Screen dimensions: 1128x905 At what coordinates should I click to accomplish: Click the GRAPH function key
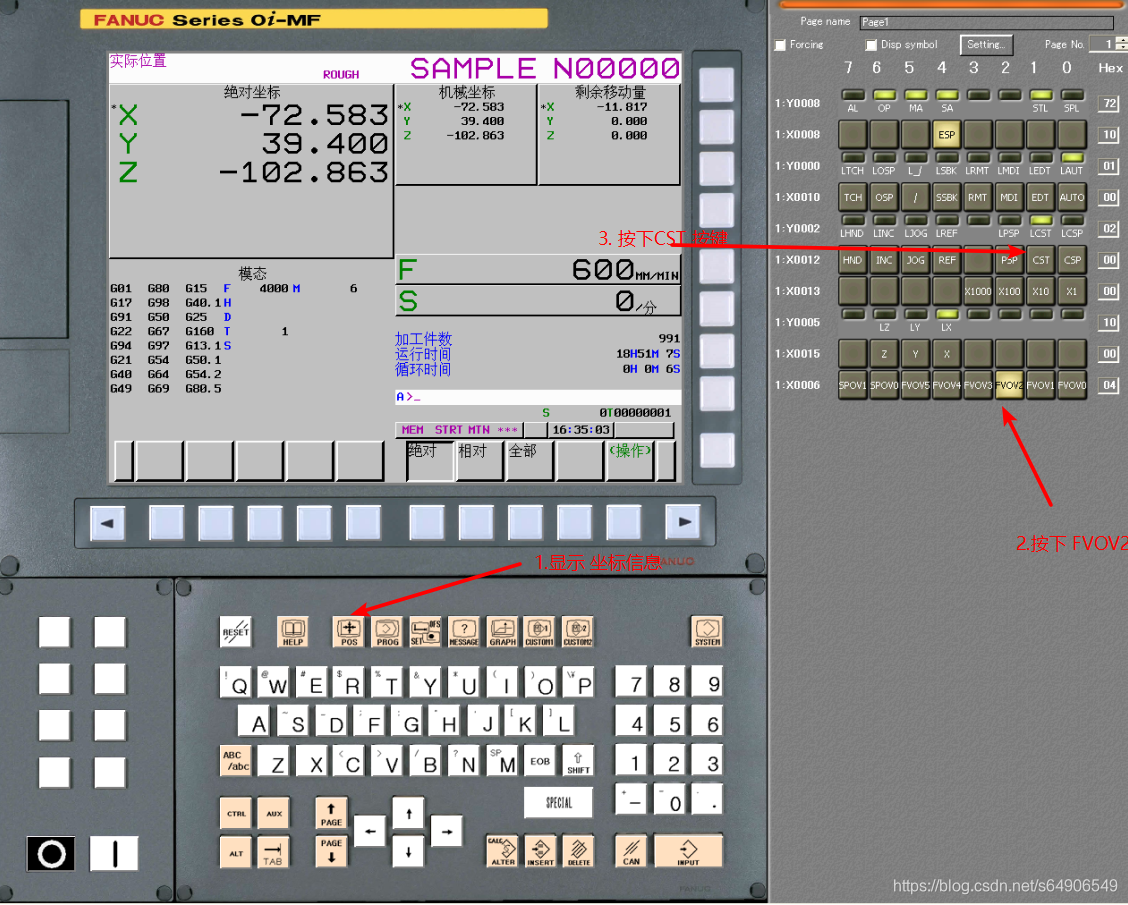(502, 631)
